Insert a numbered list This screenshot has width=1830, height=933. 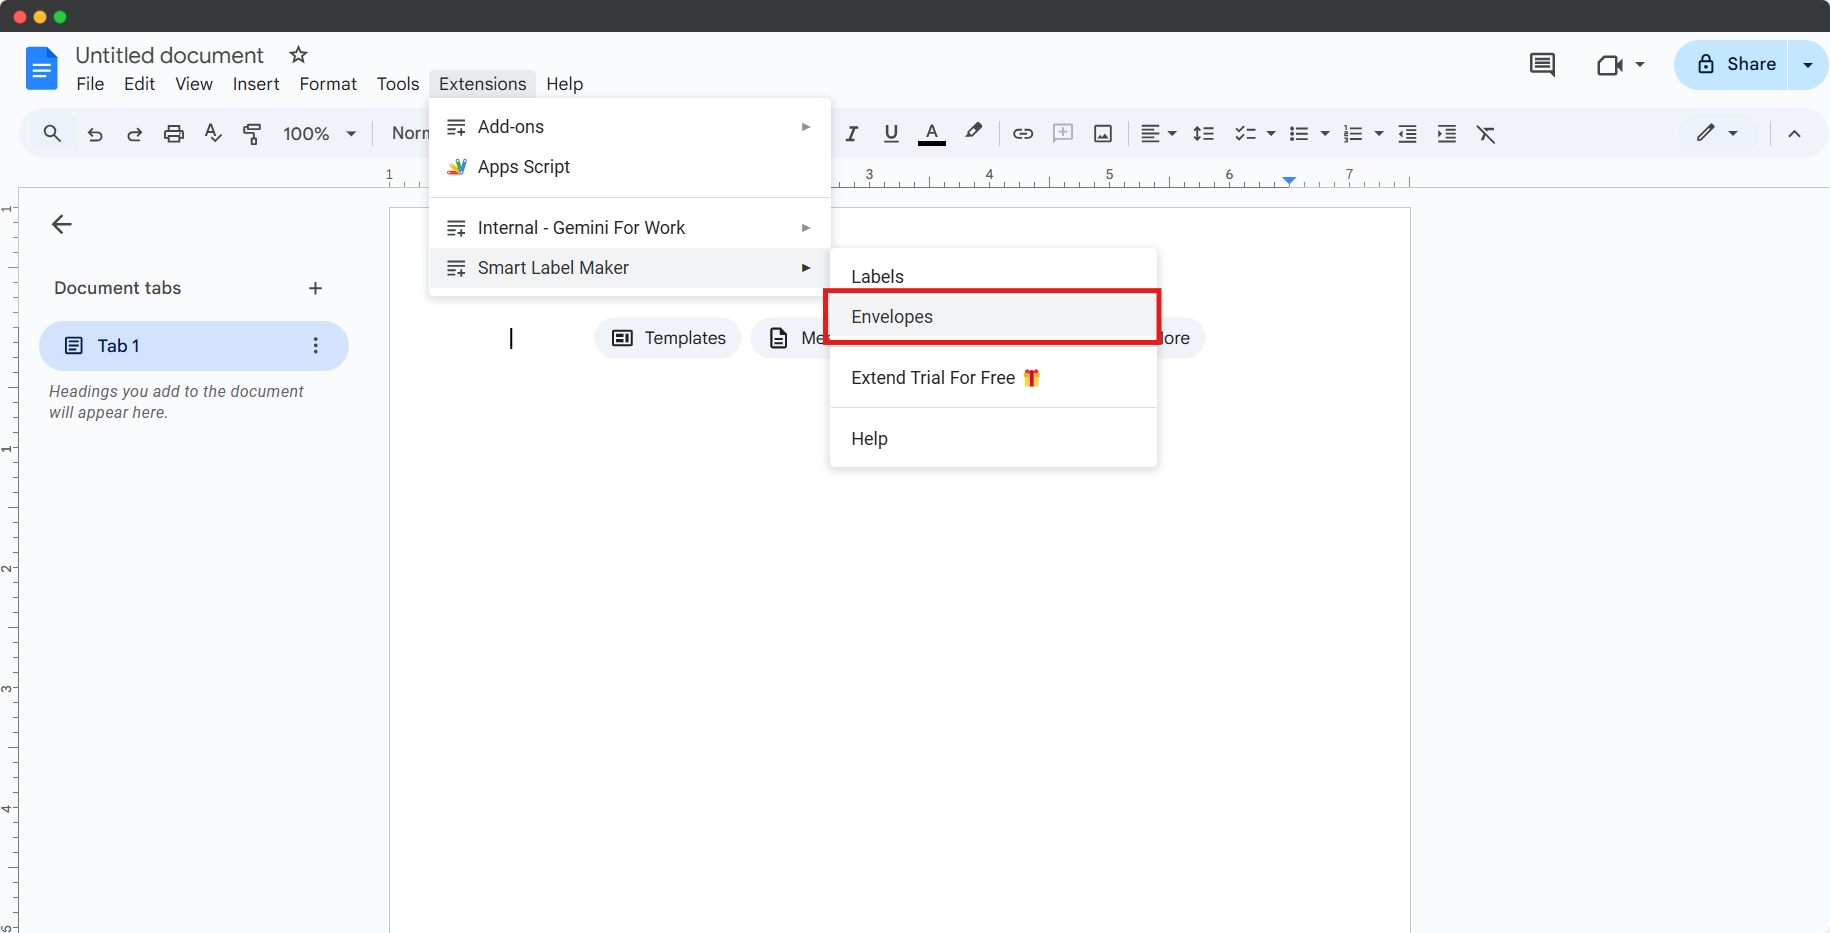pyautogui.click(x=1353, y=133)
